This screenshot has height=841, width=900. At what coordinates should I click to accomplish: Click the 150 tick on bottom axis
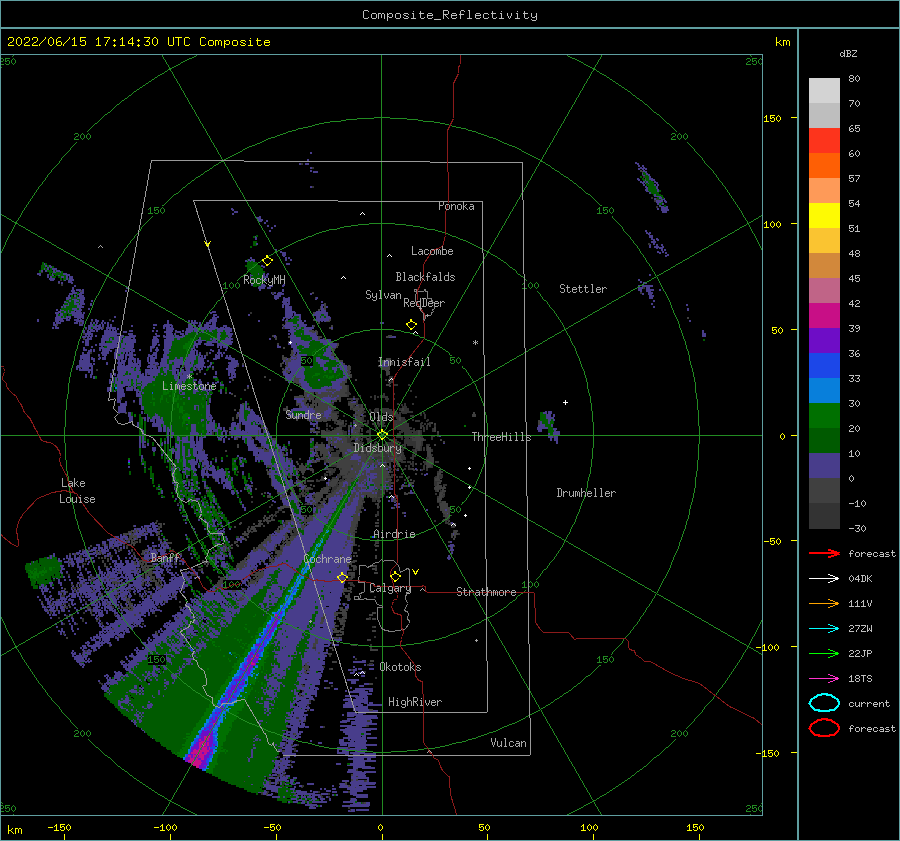coord(695,827)
